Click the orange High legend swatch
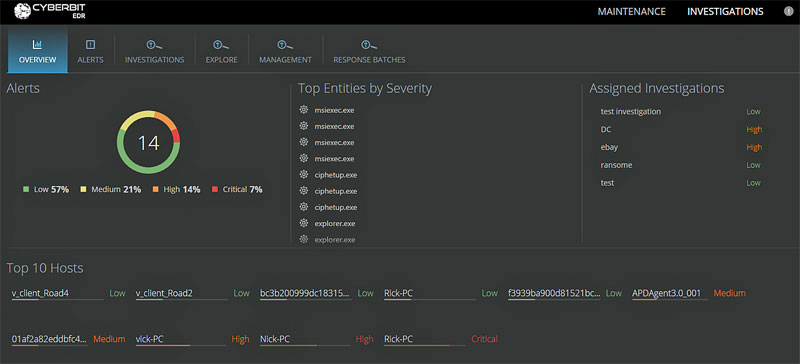800x364 pixels. (x=156, y=189)
